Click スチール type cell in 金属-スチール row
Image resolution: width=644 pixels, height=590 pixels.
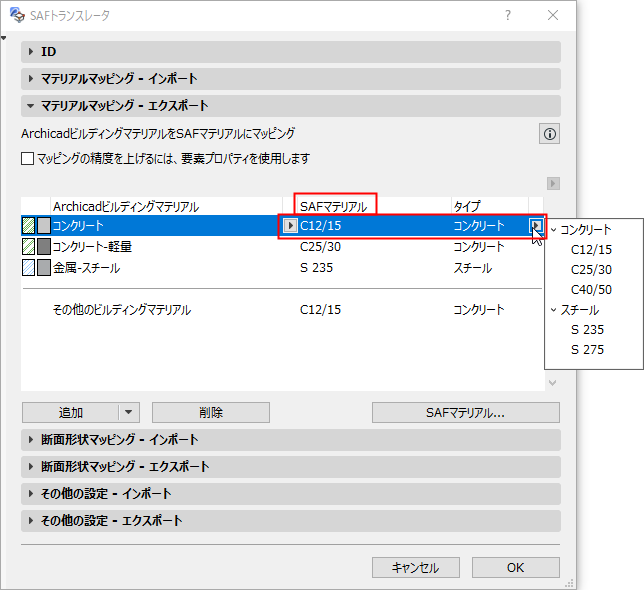[x=472, y=268]
